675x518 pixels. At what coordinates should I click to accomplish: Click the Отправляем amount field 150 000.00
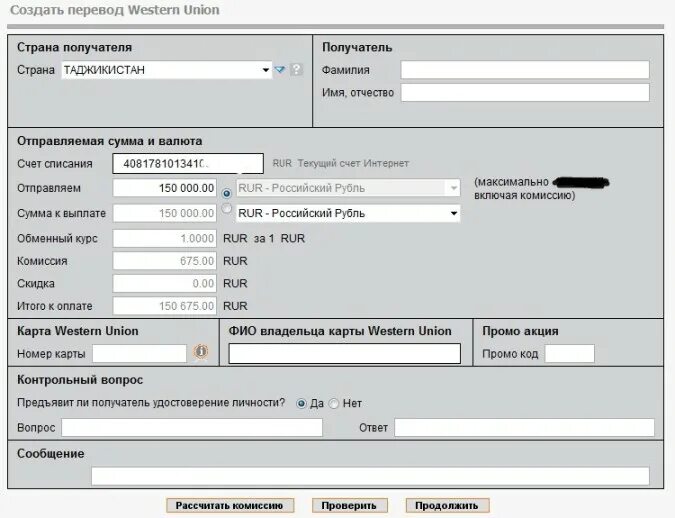click(x=164, y=188)
